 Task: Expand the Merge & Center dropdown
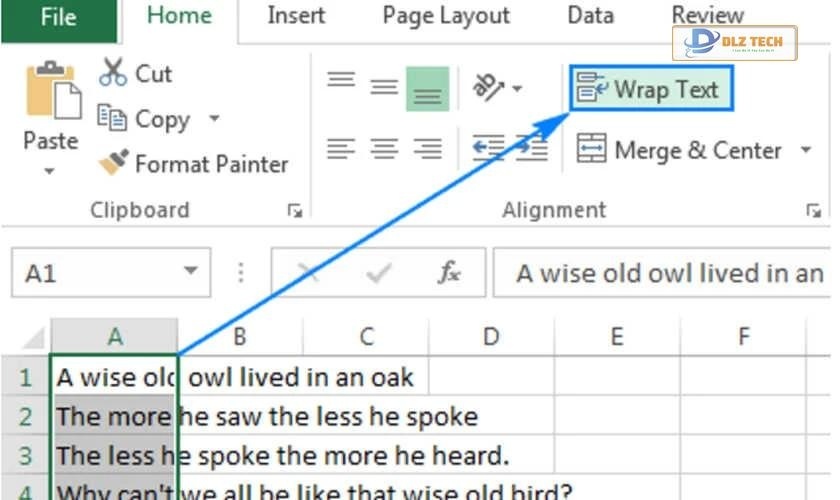pos(805,151)
